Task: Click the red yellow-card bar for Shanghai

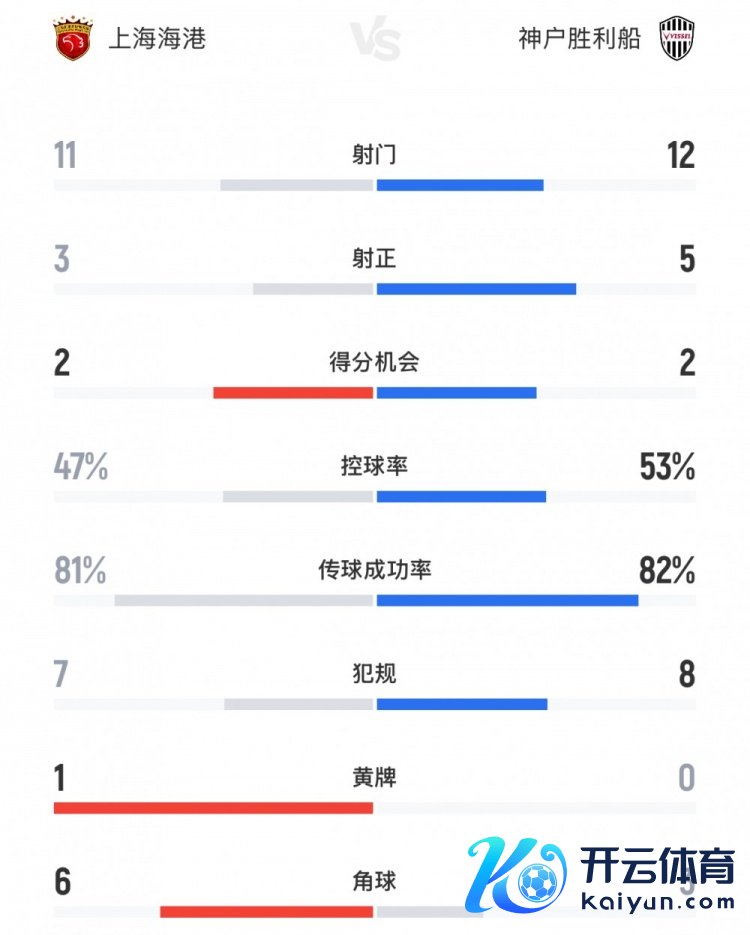Action: [x=213, y=808]
